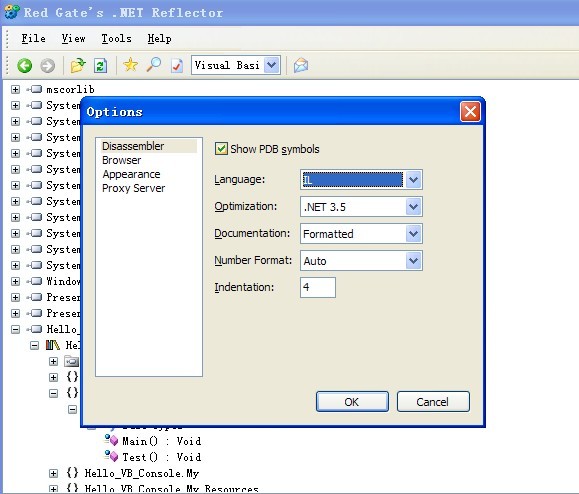Open the Number Format Auto dropdown
579x494 pixels.
(414, 261)
